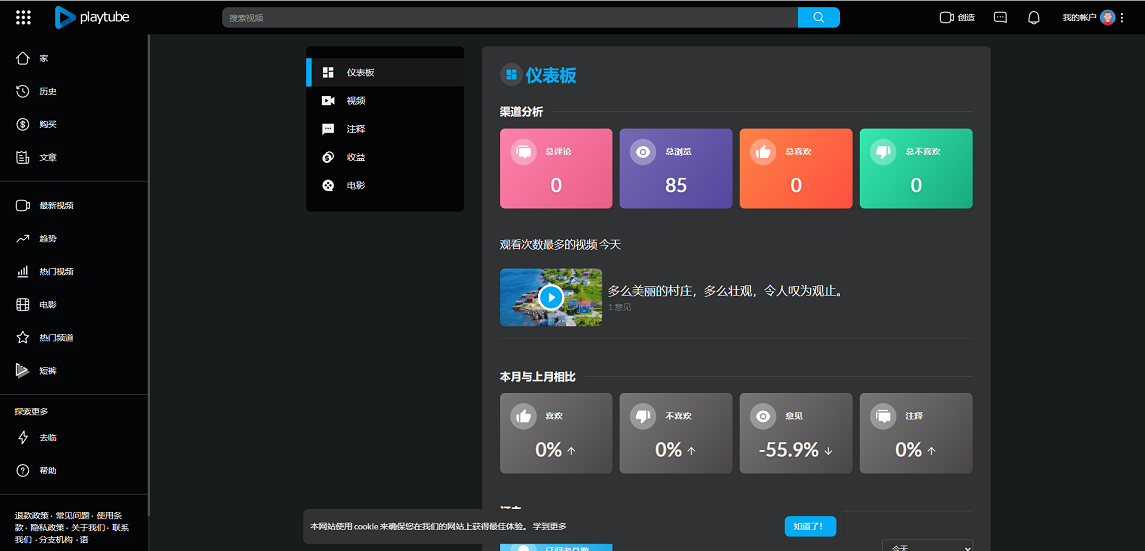The width and height of the screenshot is (1145, 551).
Task: Open the 今天 time range dropdown
Action: click(x=927, y=546)
